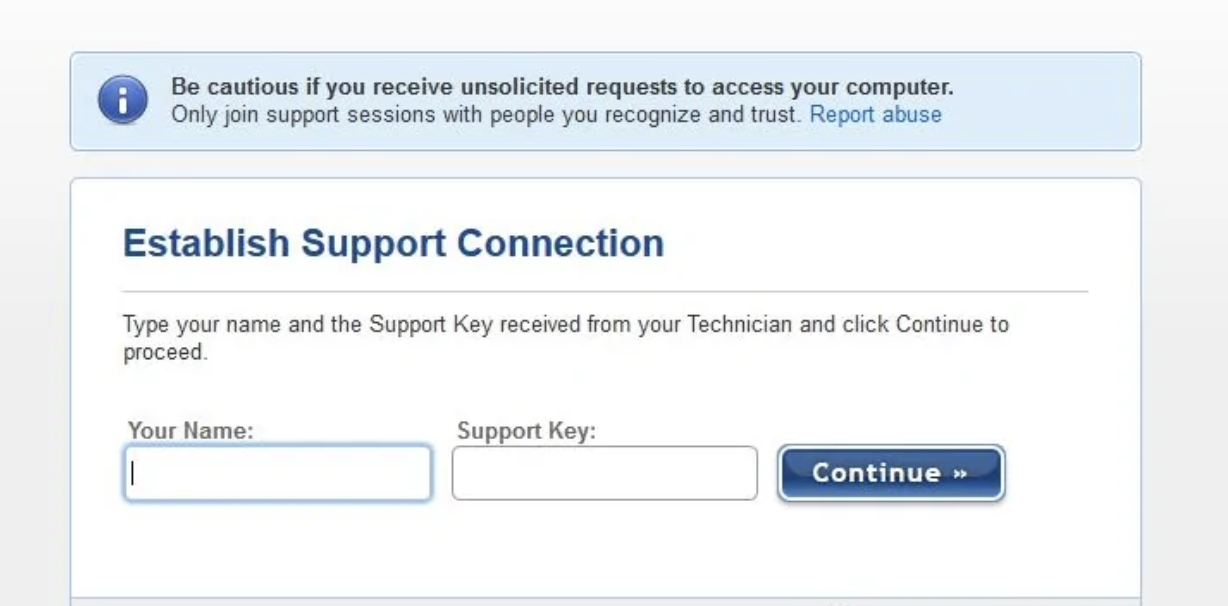Click the "Your Name:" field label
The width and height of the screenshot is (1228, 606).
pyautogui.click(x=191, y=431)
